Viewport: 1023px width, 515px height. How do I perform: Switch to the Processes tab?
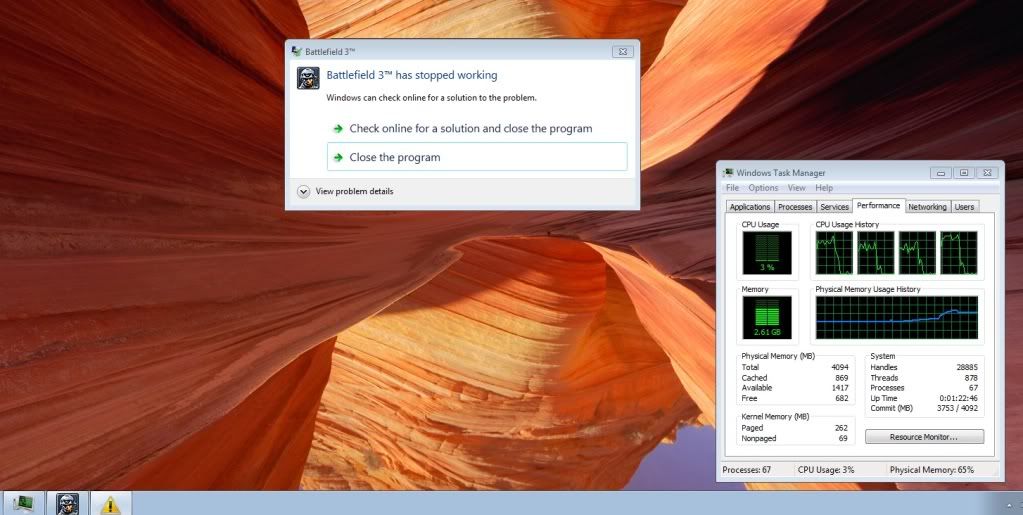795,207
